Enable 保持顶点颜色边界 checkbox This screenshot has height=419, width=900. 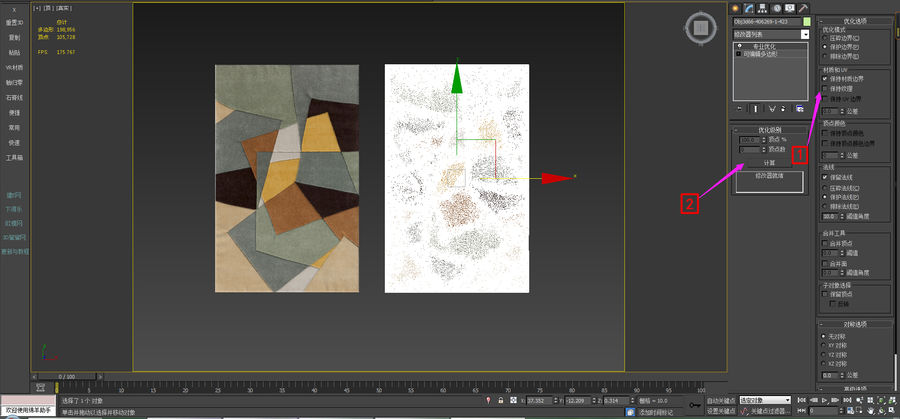pyautogui.click(x=825, y=143)
